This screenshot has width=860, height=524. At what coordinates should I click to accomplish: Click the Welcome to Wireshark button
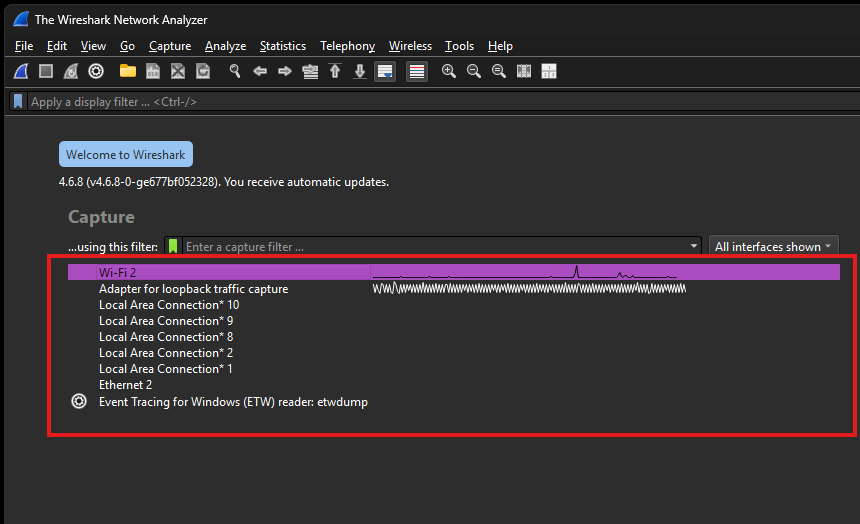[126, 154]
